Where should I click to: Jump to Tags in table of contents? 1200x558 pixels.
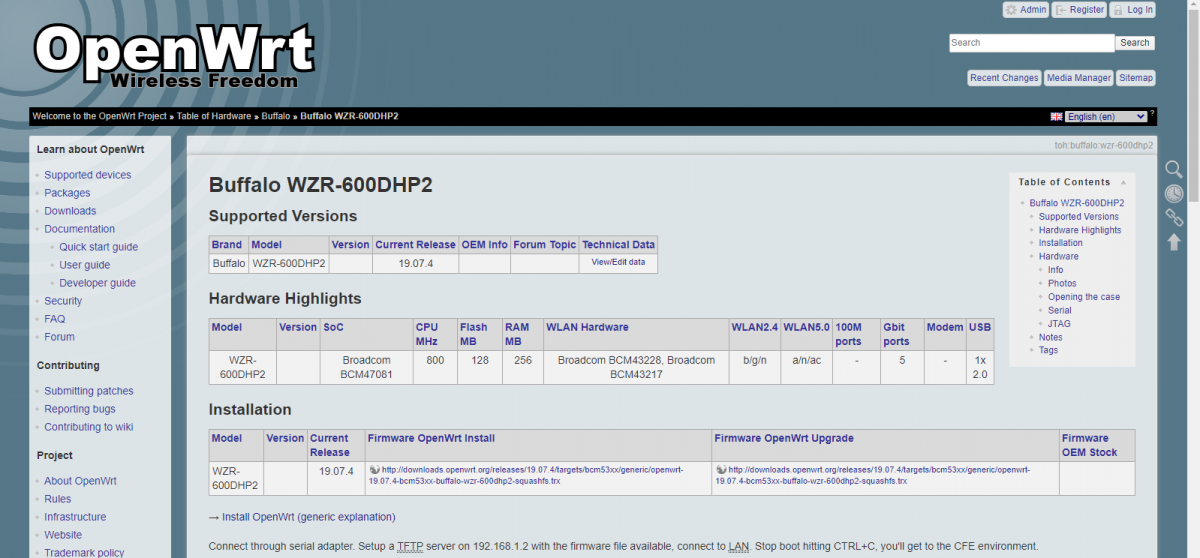(x=1049, y=350)
